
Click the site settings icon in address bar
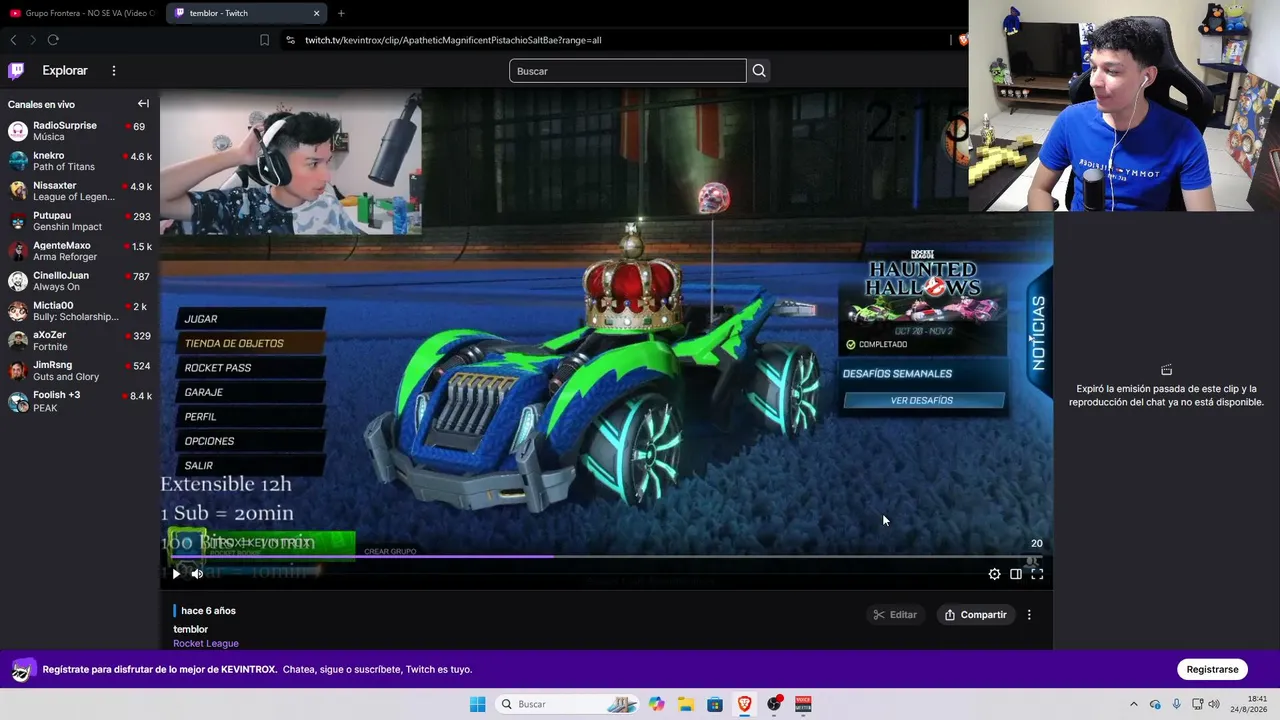(290, 40)
